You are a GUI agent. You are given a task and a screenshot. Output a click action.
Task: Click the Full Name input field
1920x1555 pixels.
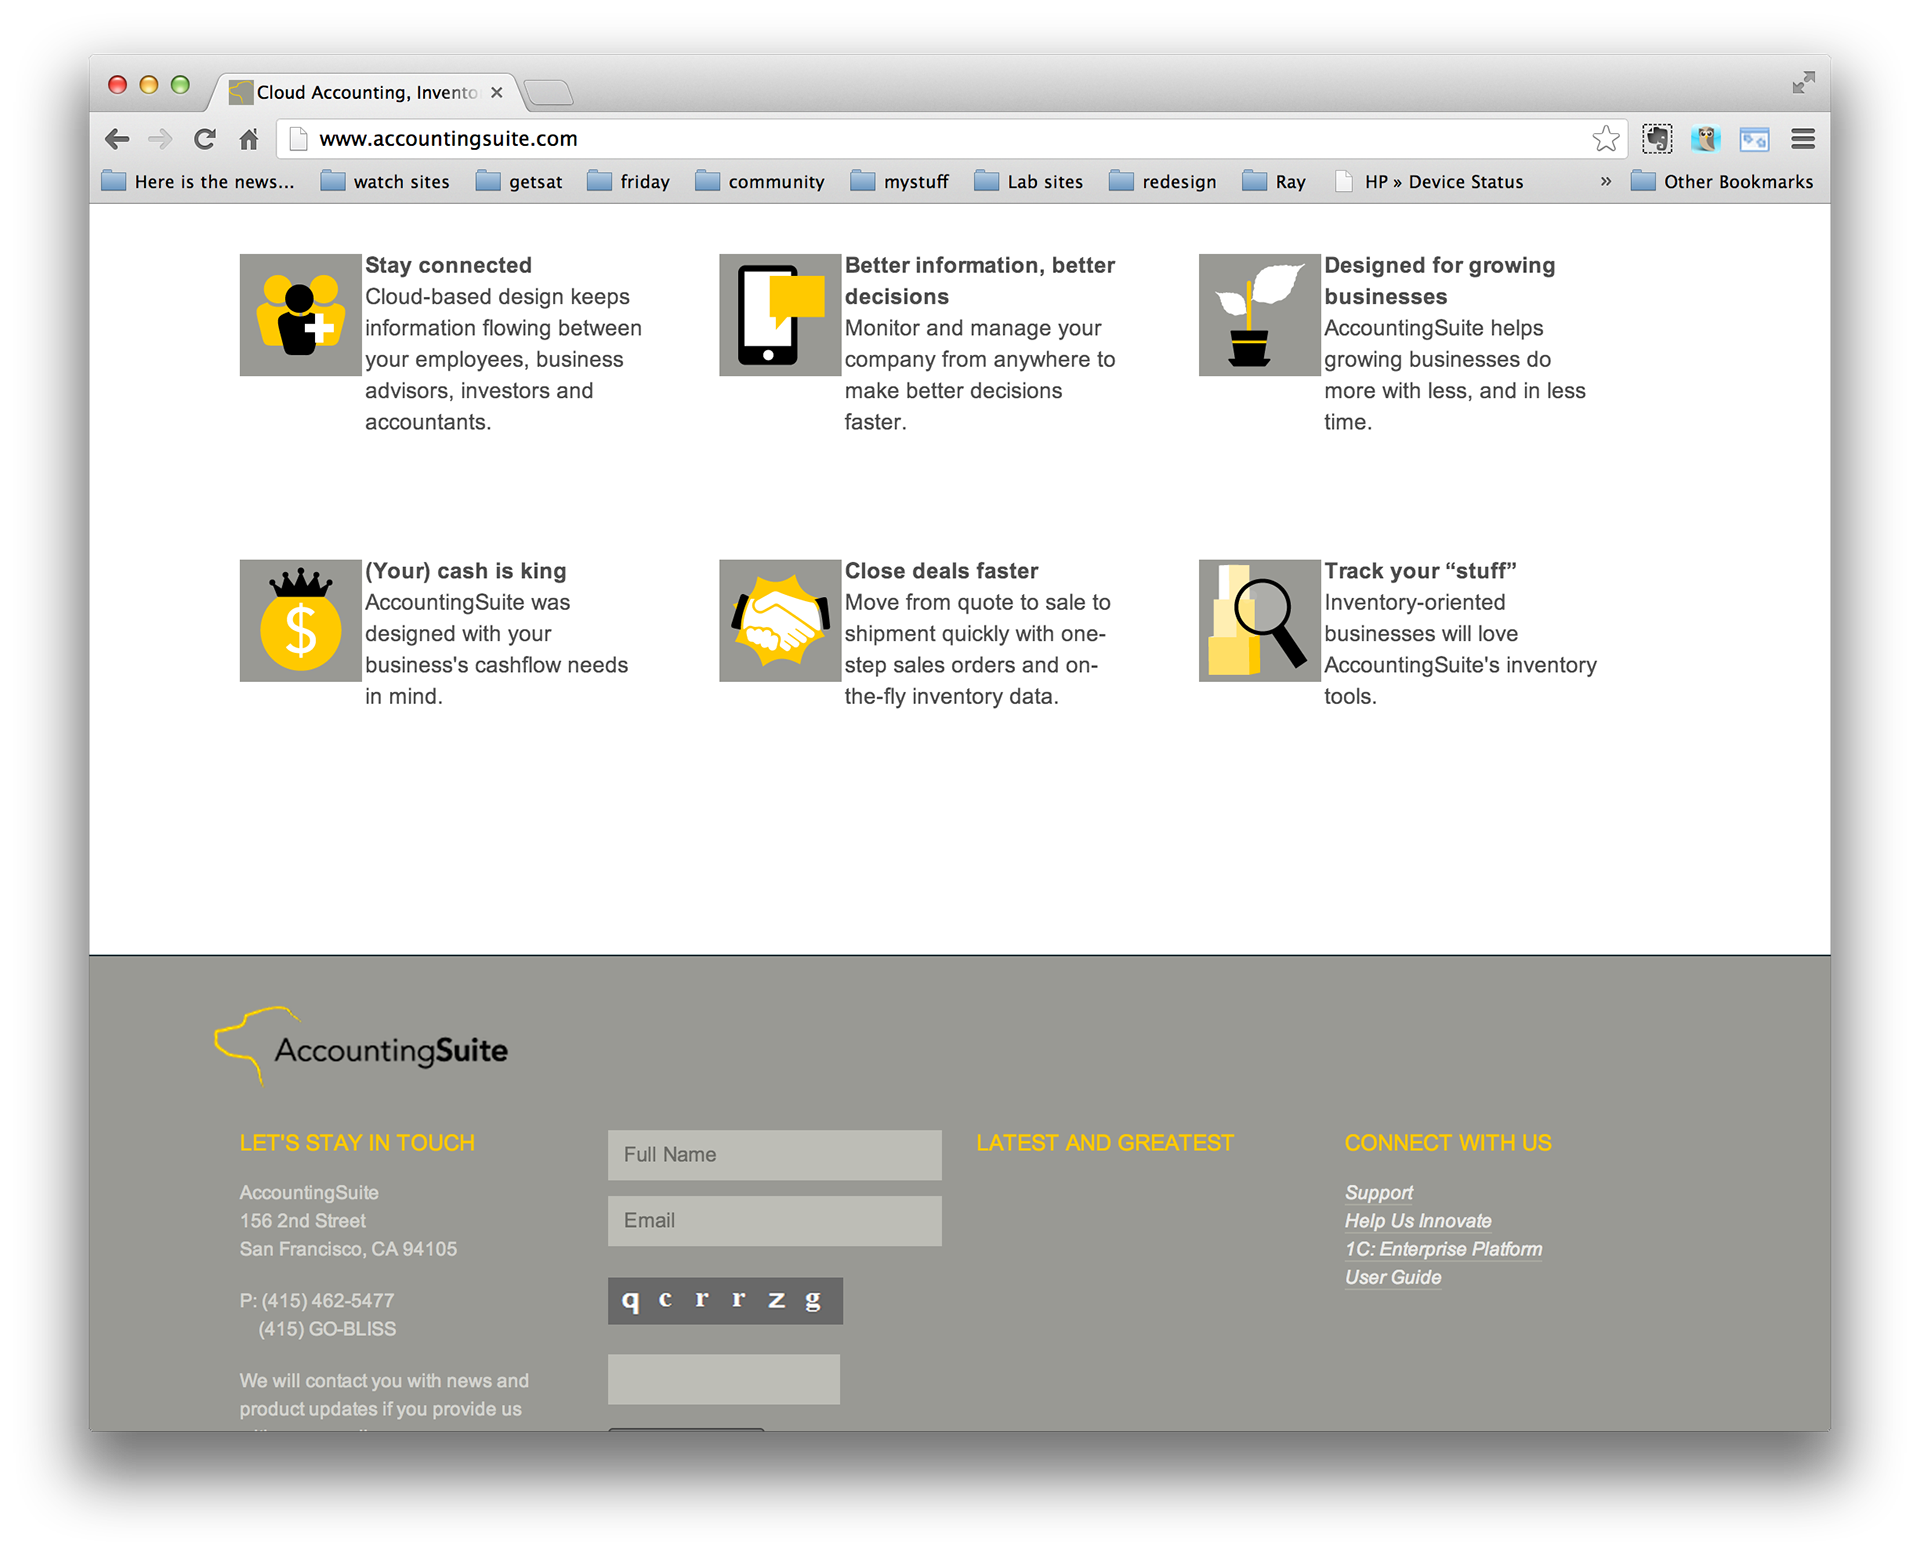coord(775,1155)
